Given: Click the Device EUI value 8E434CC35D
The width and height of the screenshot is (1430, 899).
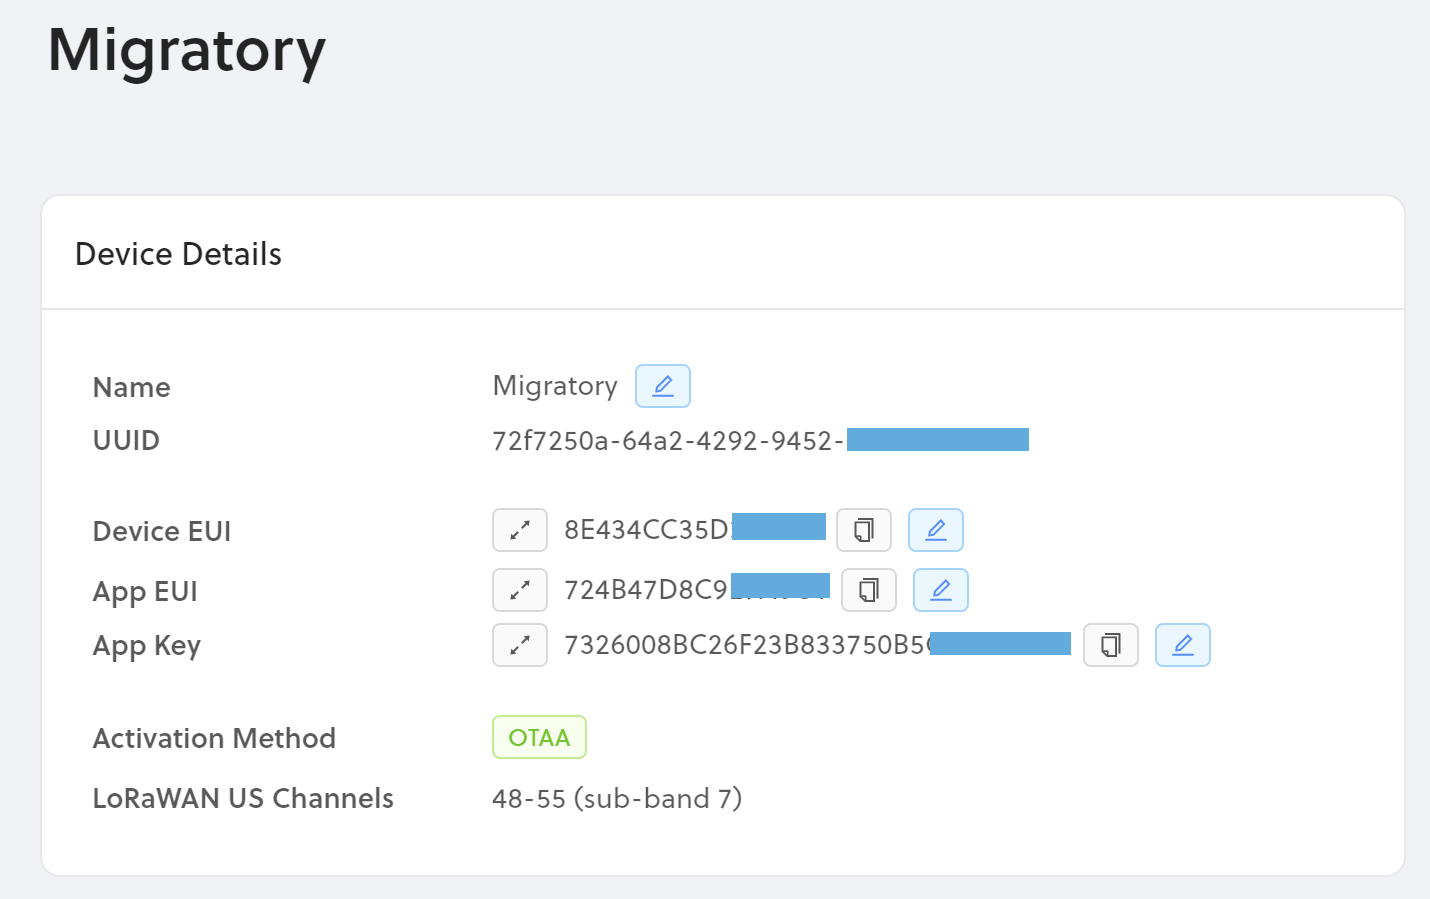Looking at the screenshot, I should (647, 530).
